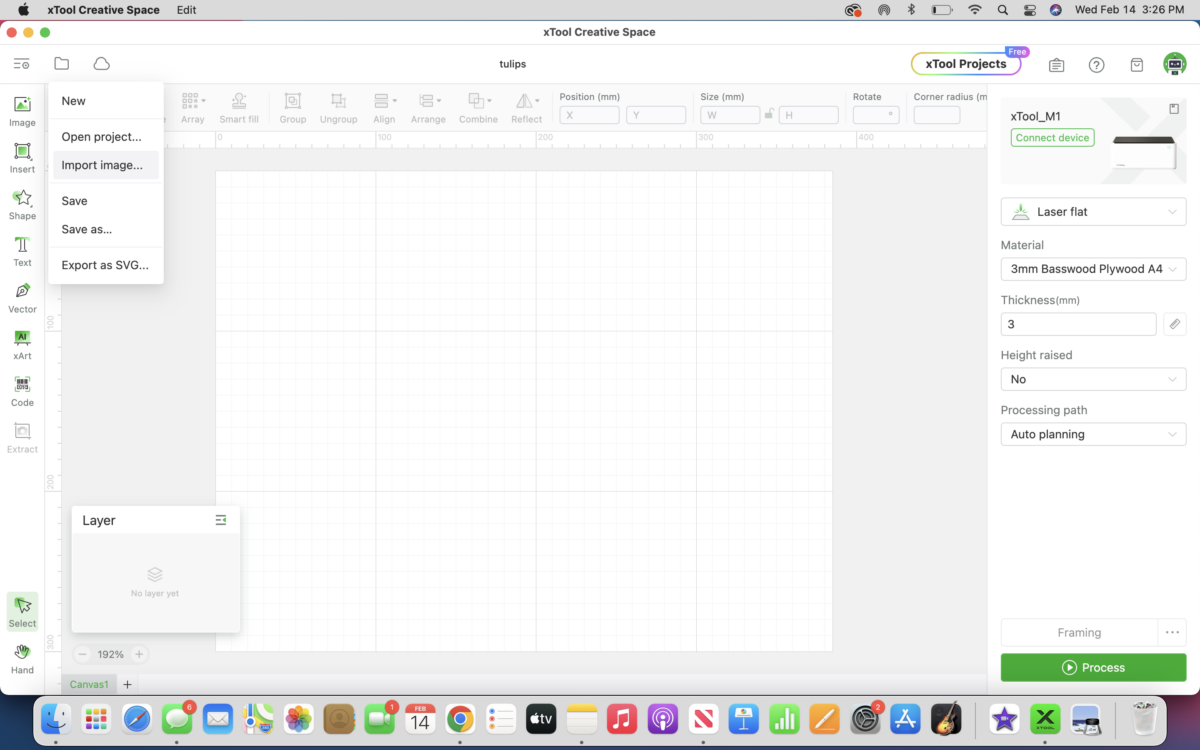
Task: Select the Image tool in sidebar
Action: (x=22, y=111)
